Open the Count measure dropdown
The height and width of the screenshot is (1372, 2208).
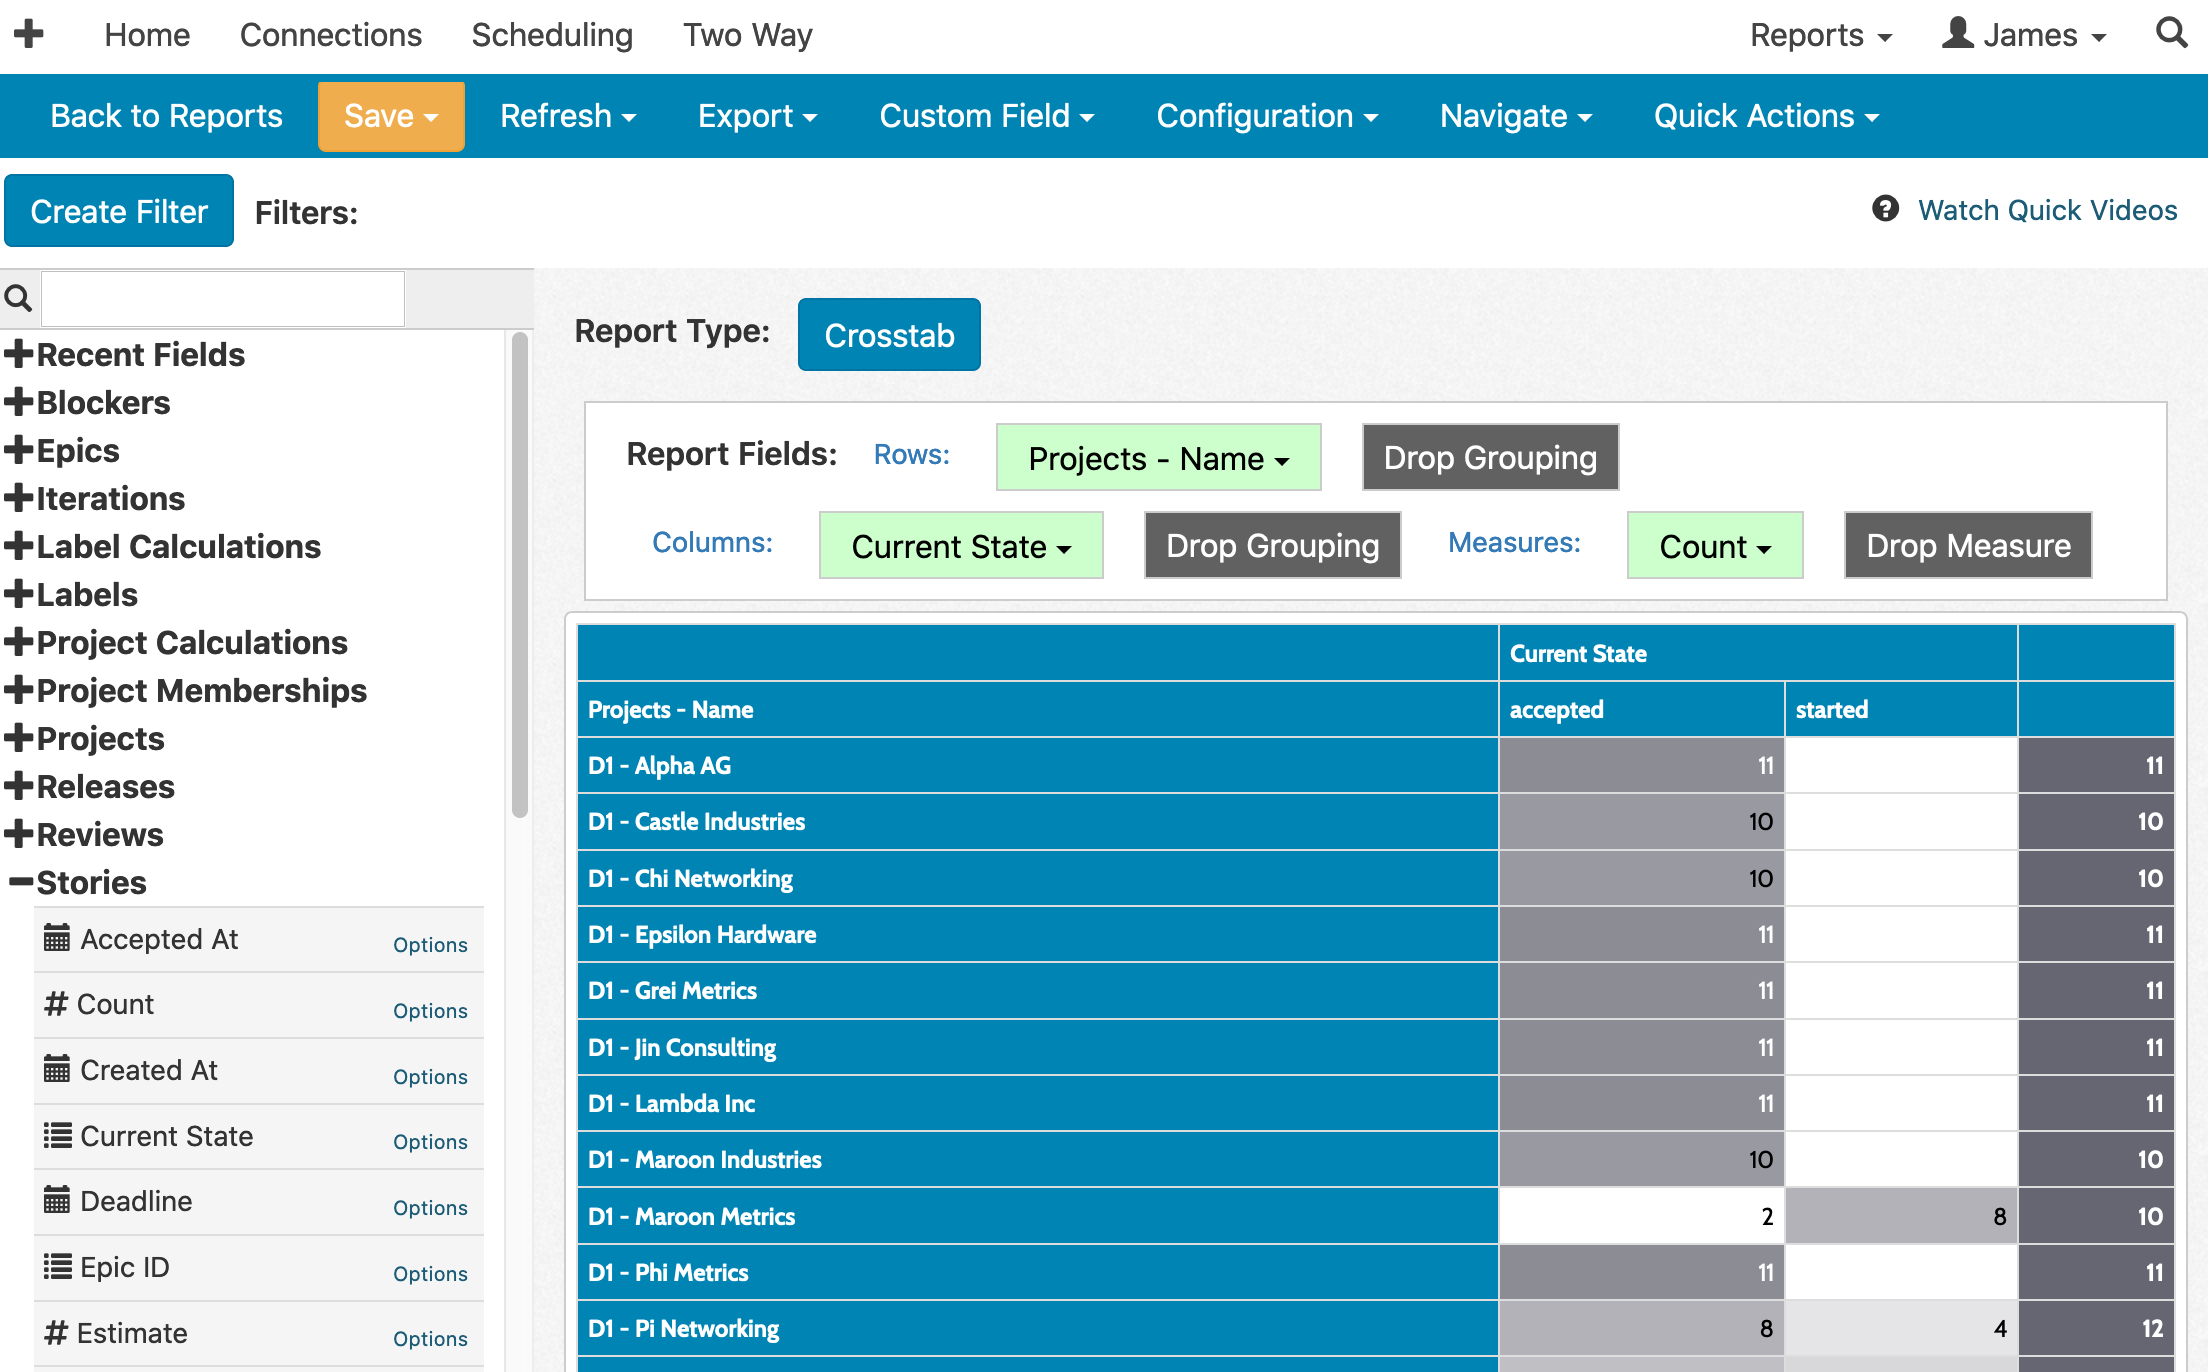point(1715,546)
